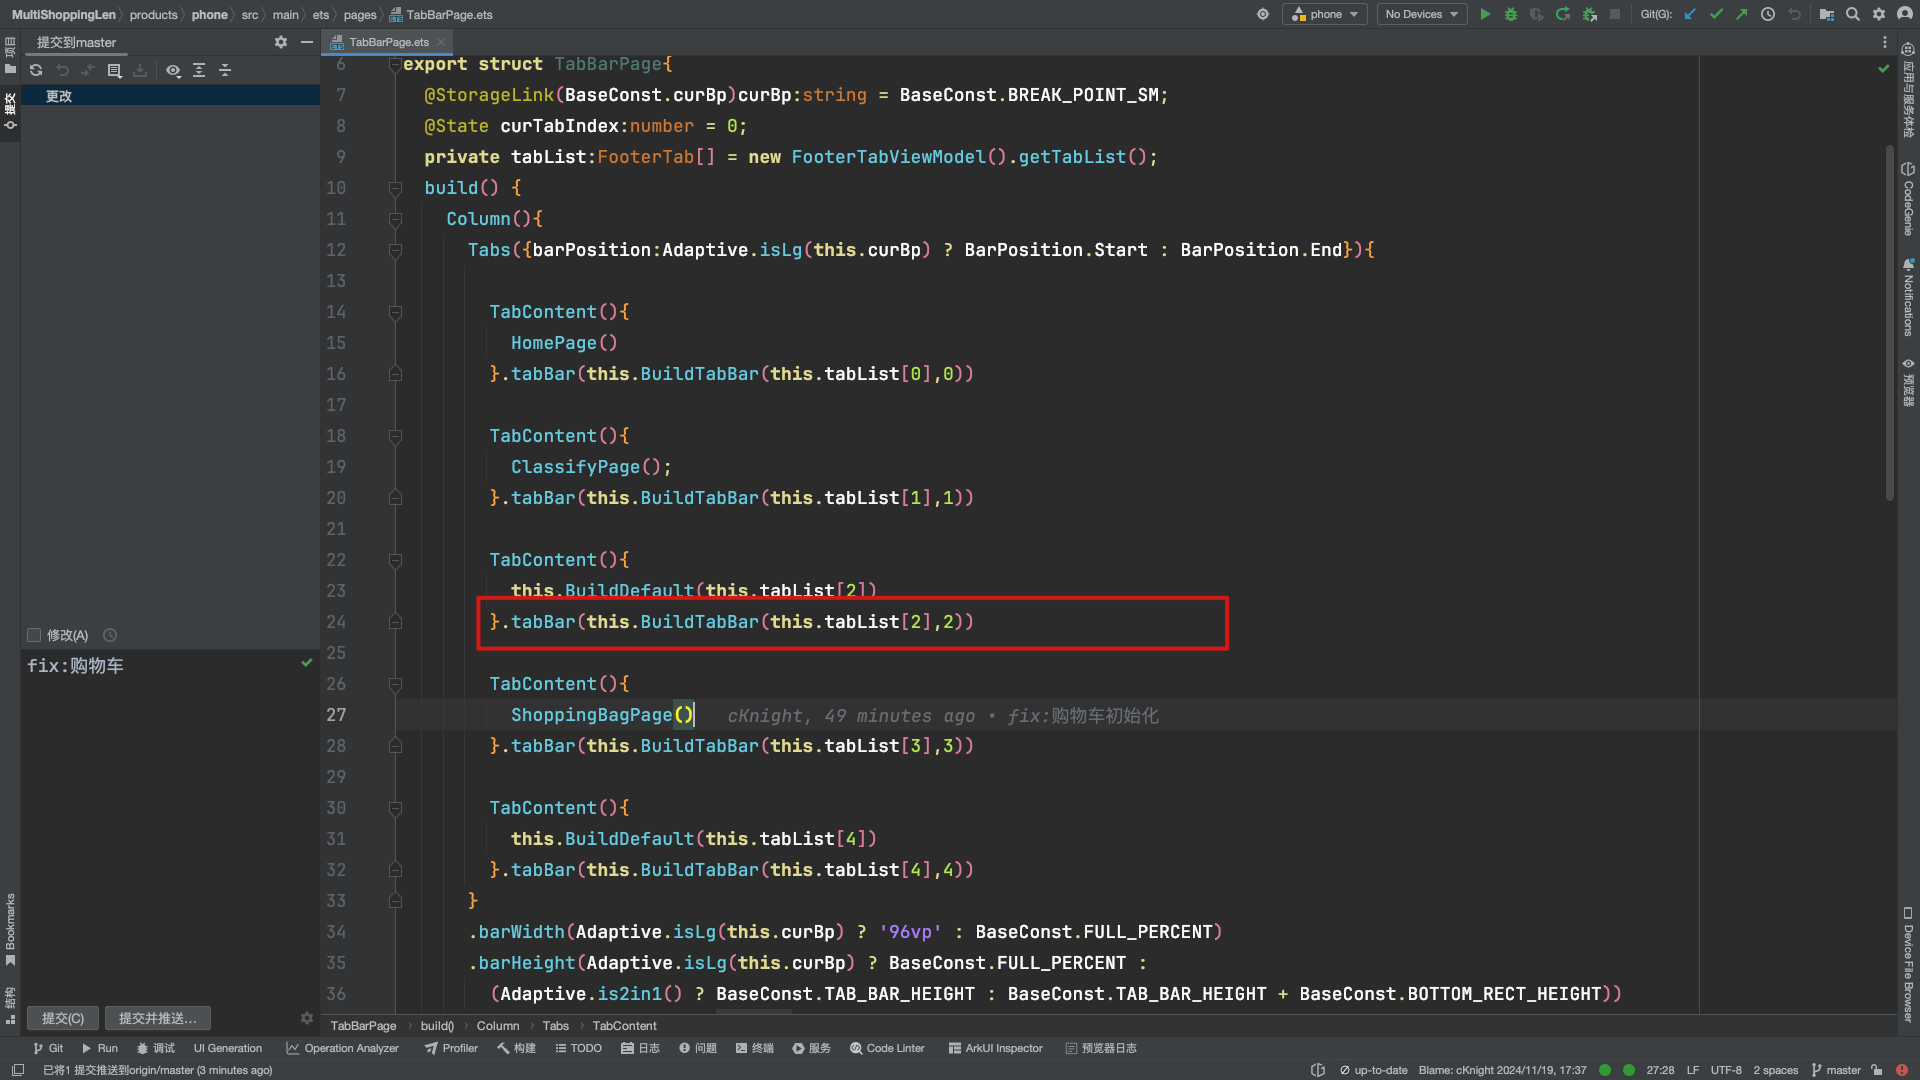The width and height of the screenshot is (1920, 1080).
Task: Click the products breadcrumb in navigation bar
Action: pos(153,14)
